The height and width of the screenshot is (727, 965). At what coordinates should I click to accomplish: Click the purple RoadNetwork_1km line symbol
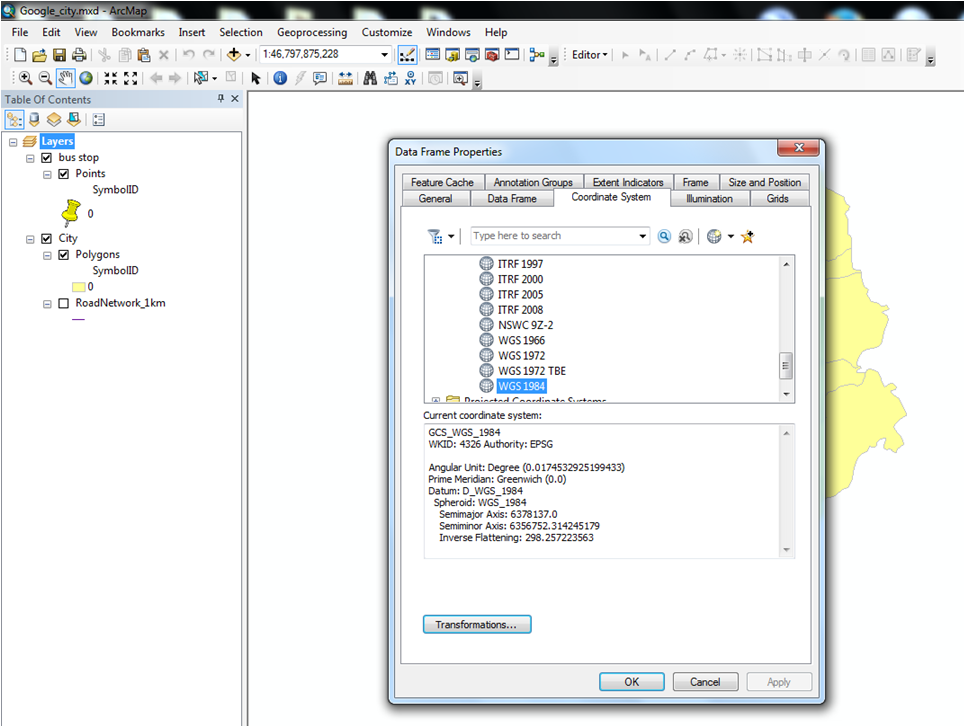(78, 319)
